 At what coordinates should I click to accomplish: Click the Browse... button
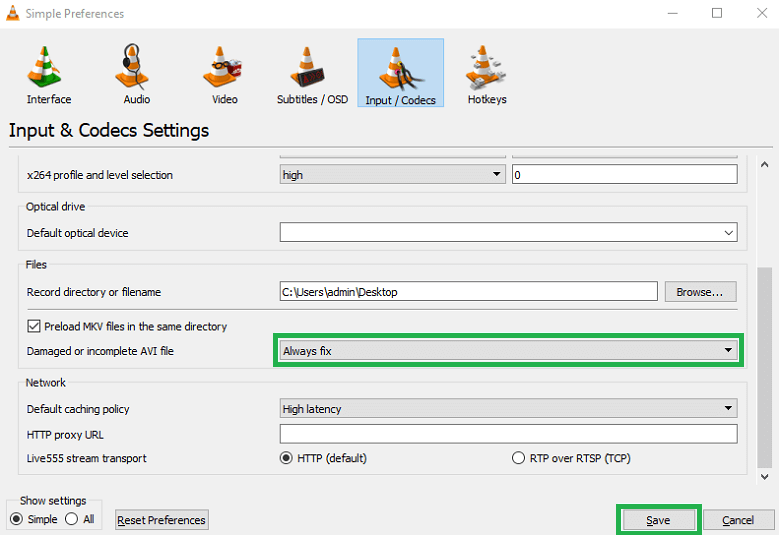701,292
